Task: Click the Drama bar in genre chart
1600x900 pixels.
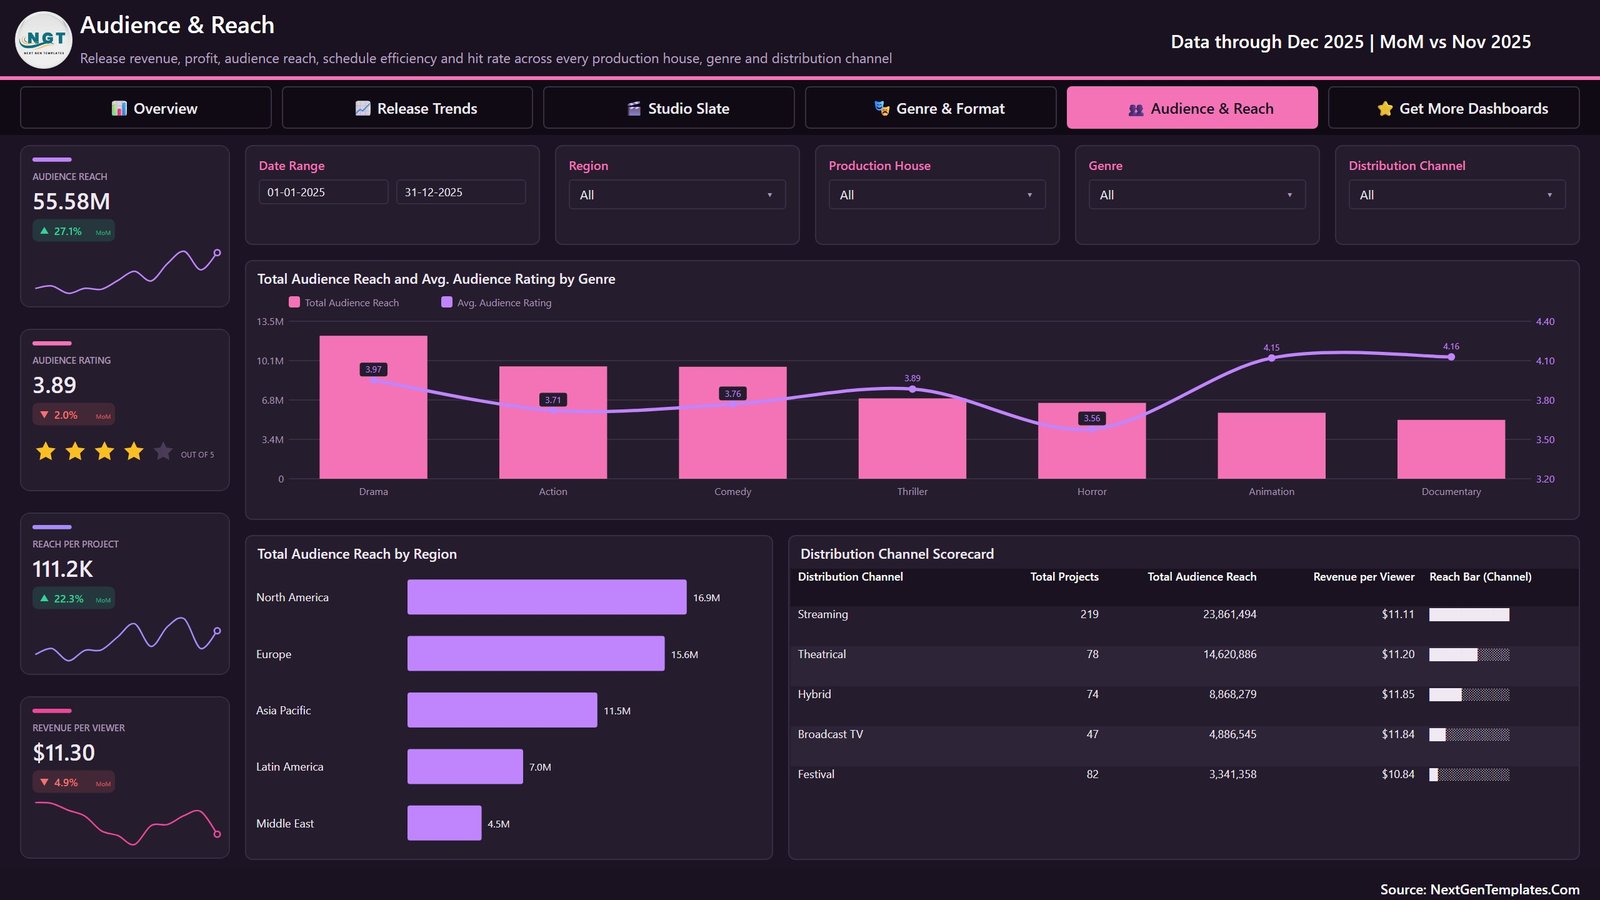Action: pyautogui.click(x=373, y=407)
